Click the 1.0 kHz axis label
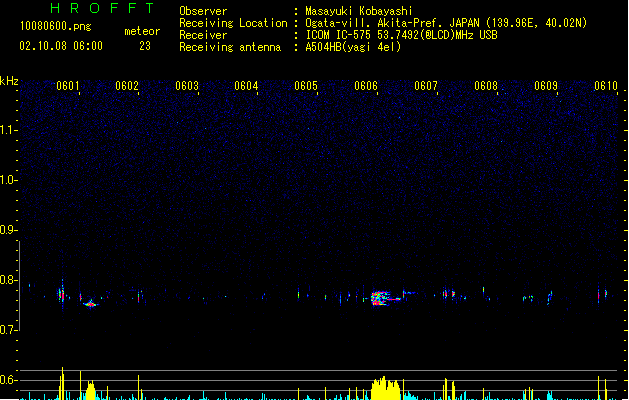 click(8, 180)
